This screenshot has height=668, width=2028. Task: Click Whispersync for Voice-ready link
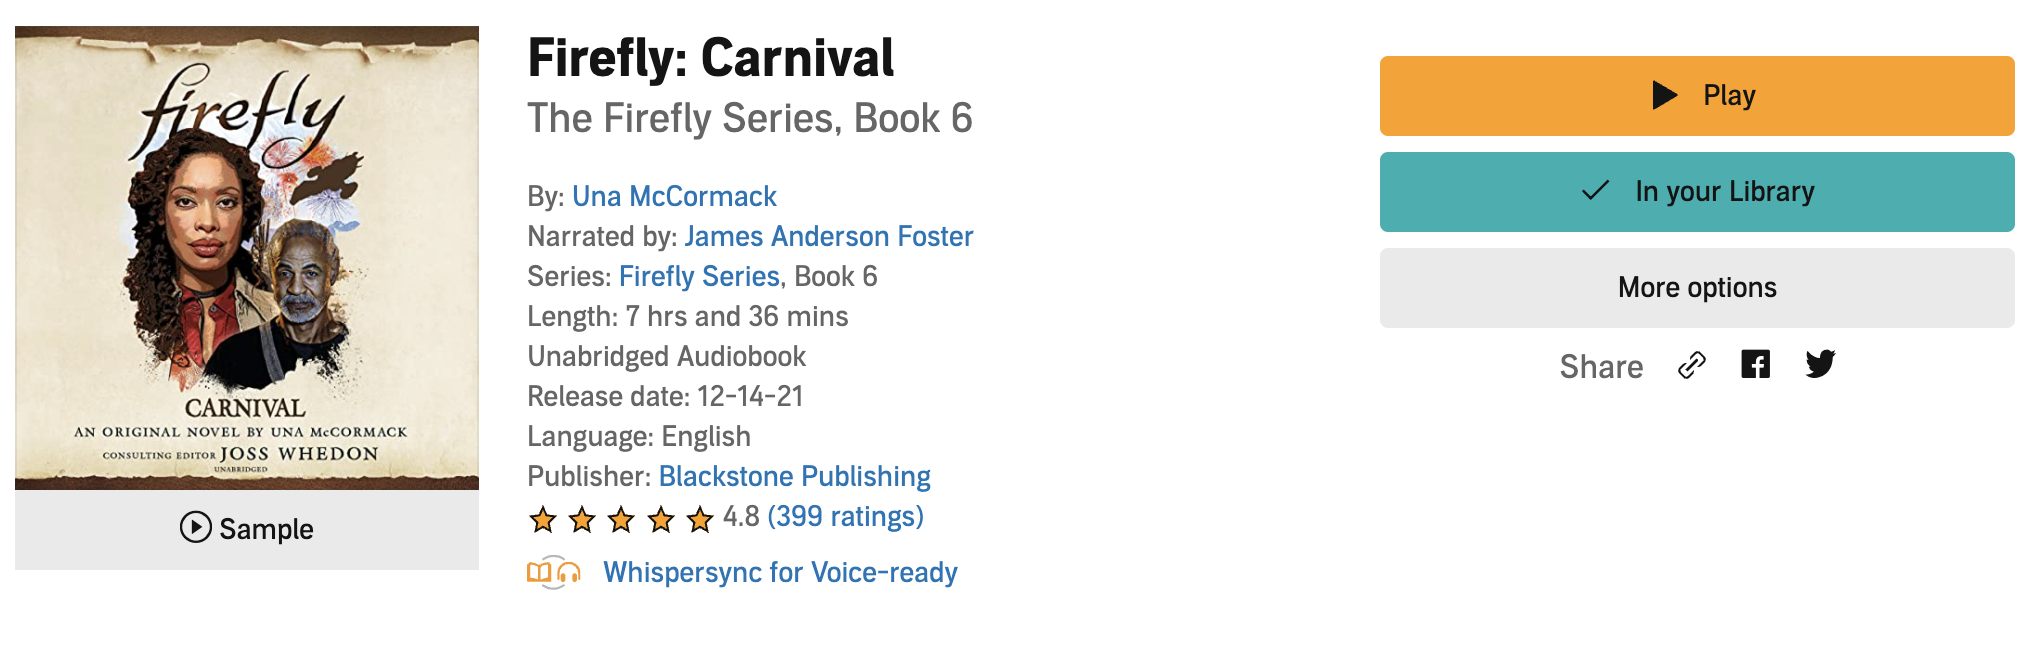click(780, 573)
